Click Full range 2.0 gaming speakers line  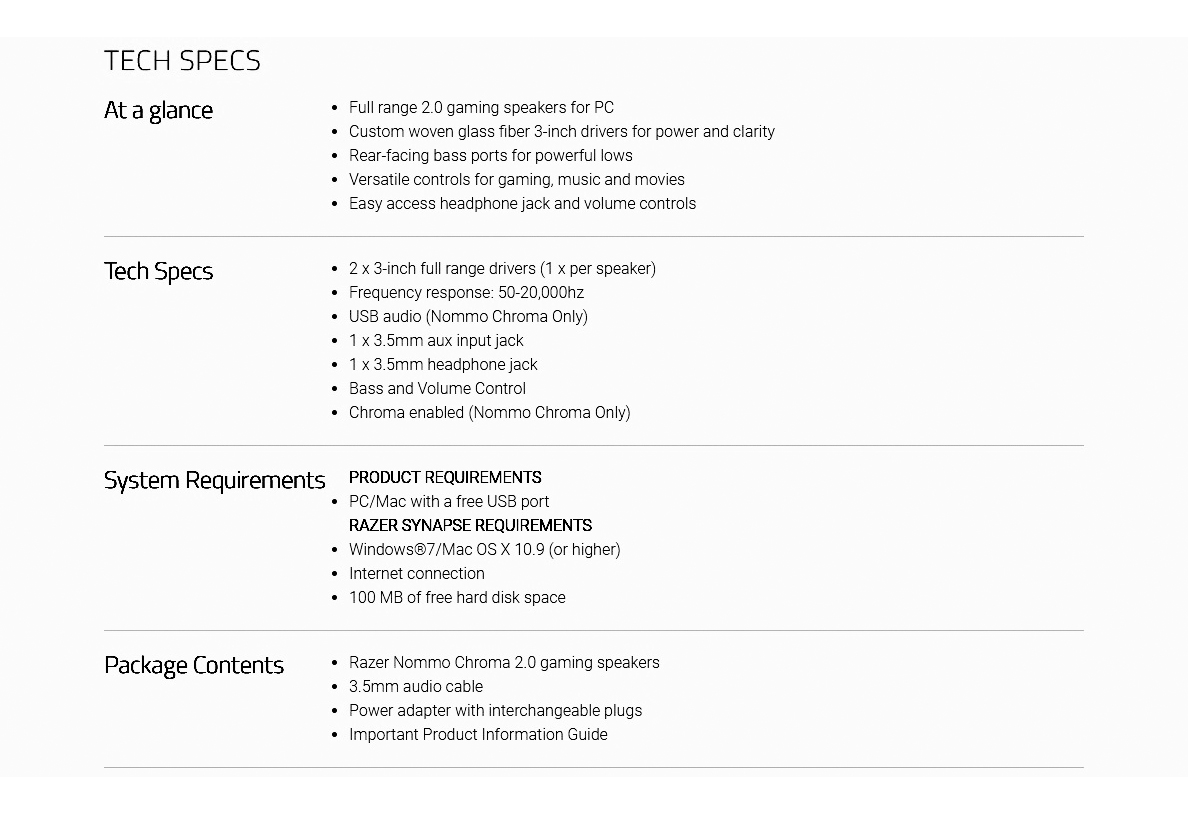tap(481, 108)
